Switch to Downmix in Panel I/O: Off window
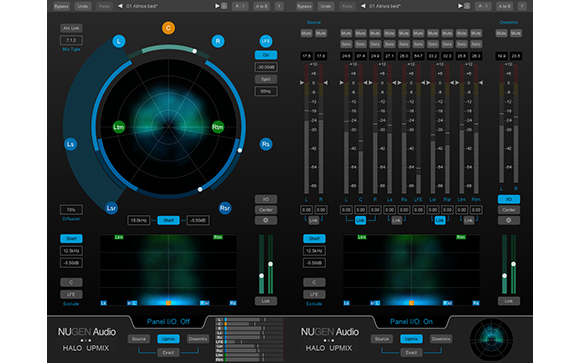Image resolution: width=580 pixels, height=363 pixels. pyautogui.click(x=198, y=339)
